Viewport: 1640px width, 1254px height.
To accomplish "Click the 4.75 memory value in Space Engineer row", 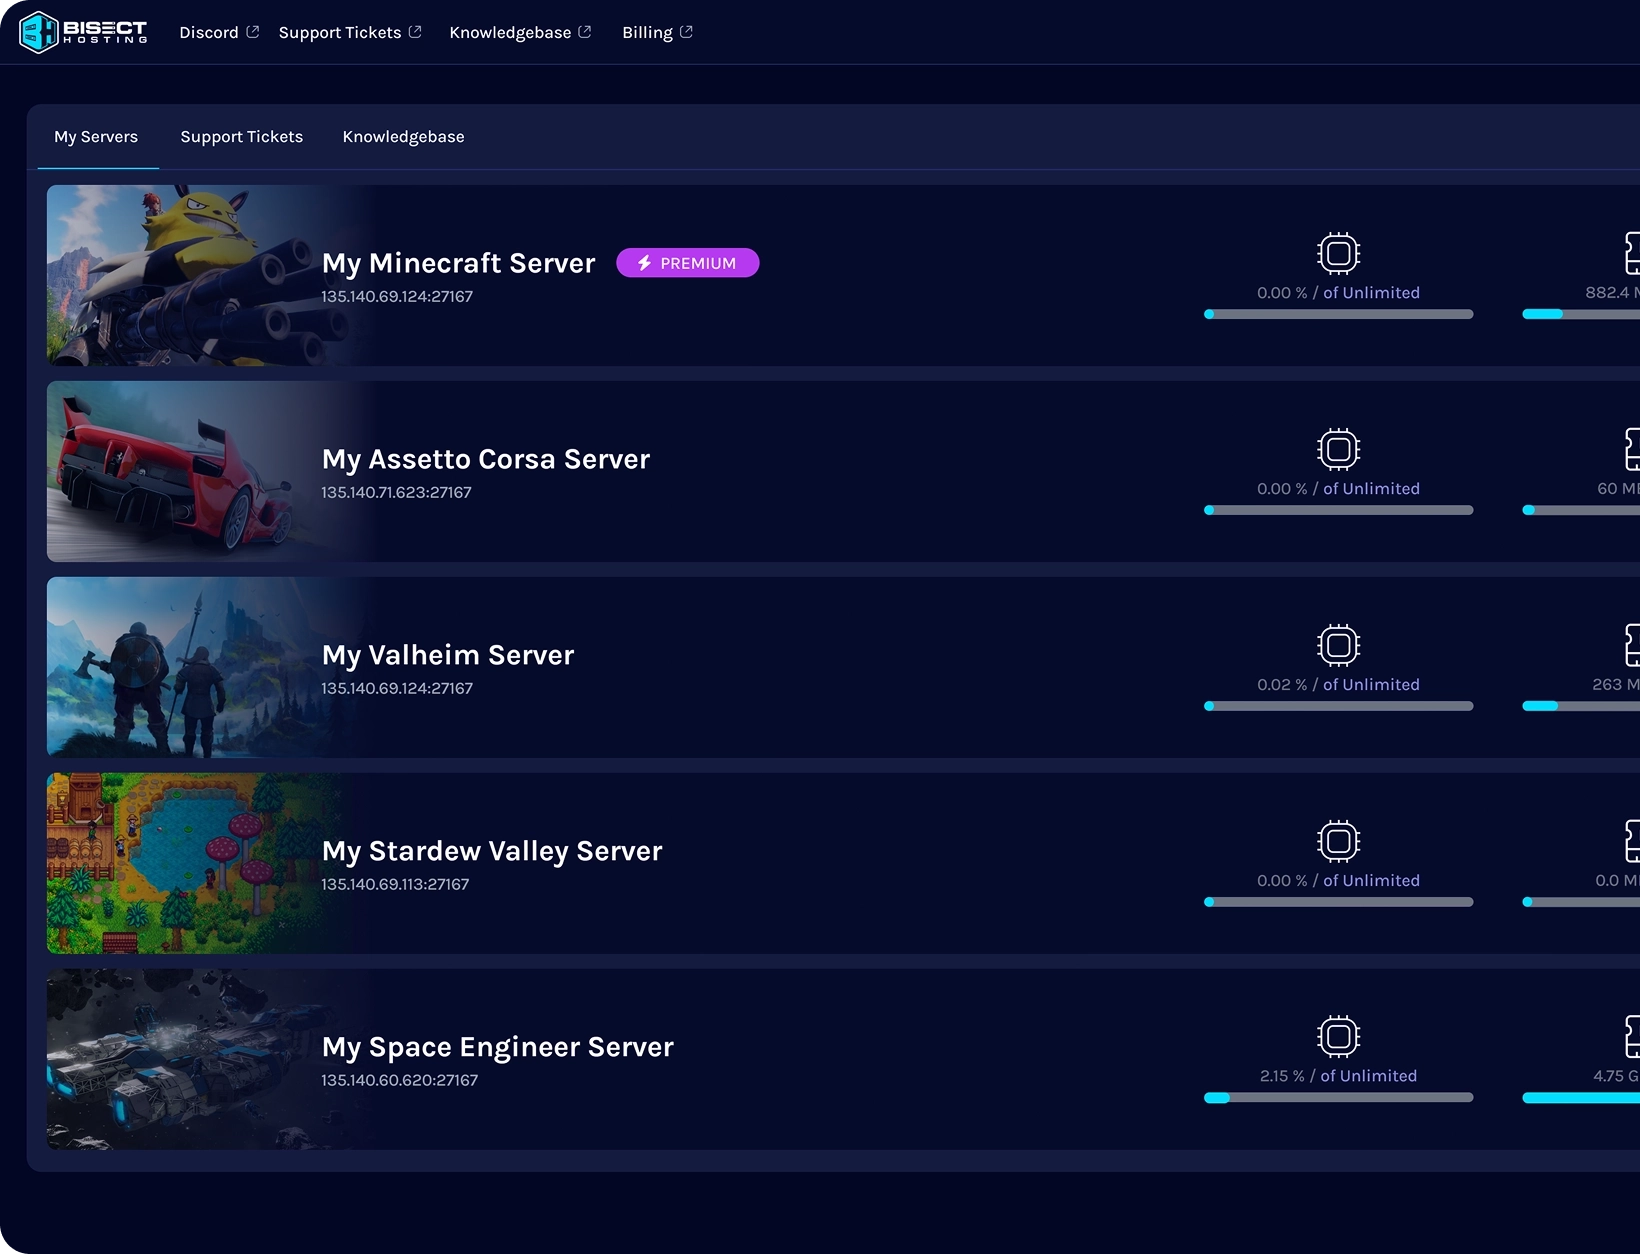I will click(x=1616, y=1076).
